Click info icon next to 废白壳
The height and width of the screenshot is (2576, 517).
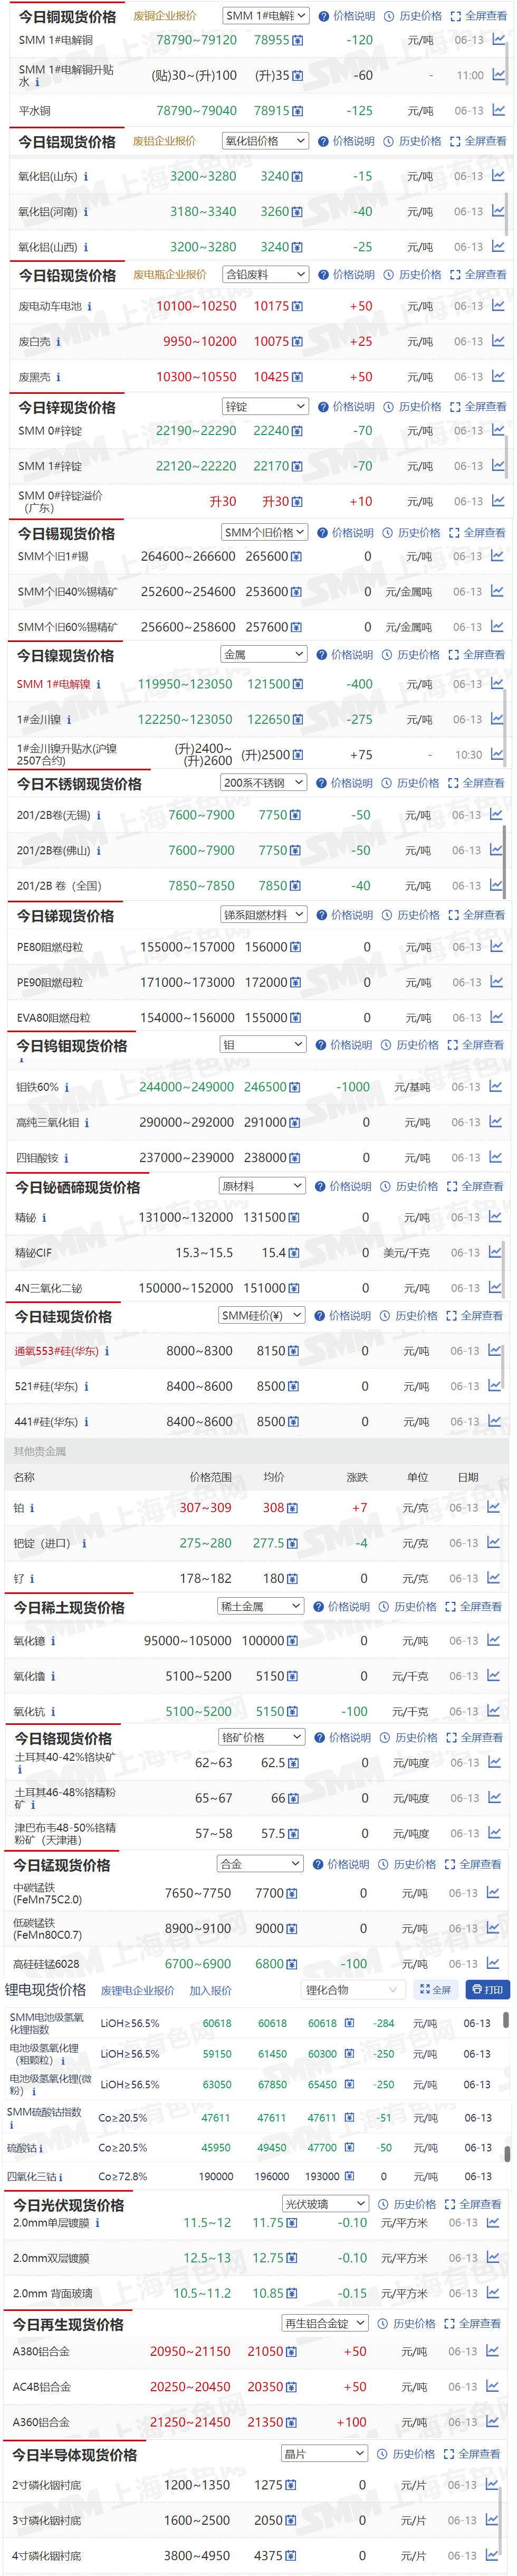(58, 342)
